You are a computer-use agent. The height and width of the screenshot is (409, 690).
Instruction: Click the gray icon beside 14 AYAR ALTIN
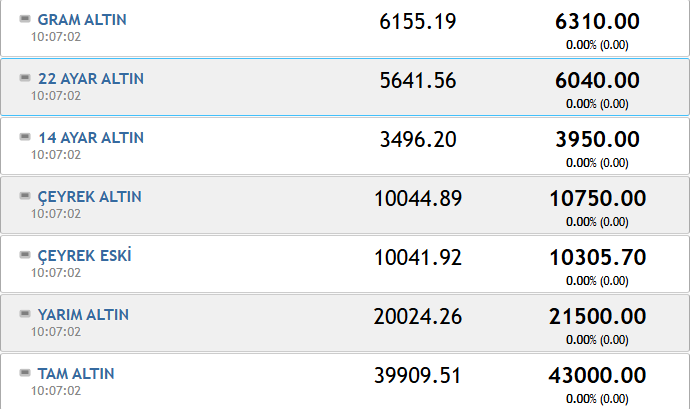[25, 137]
